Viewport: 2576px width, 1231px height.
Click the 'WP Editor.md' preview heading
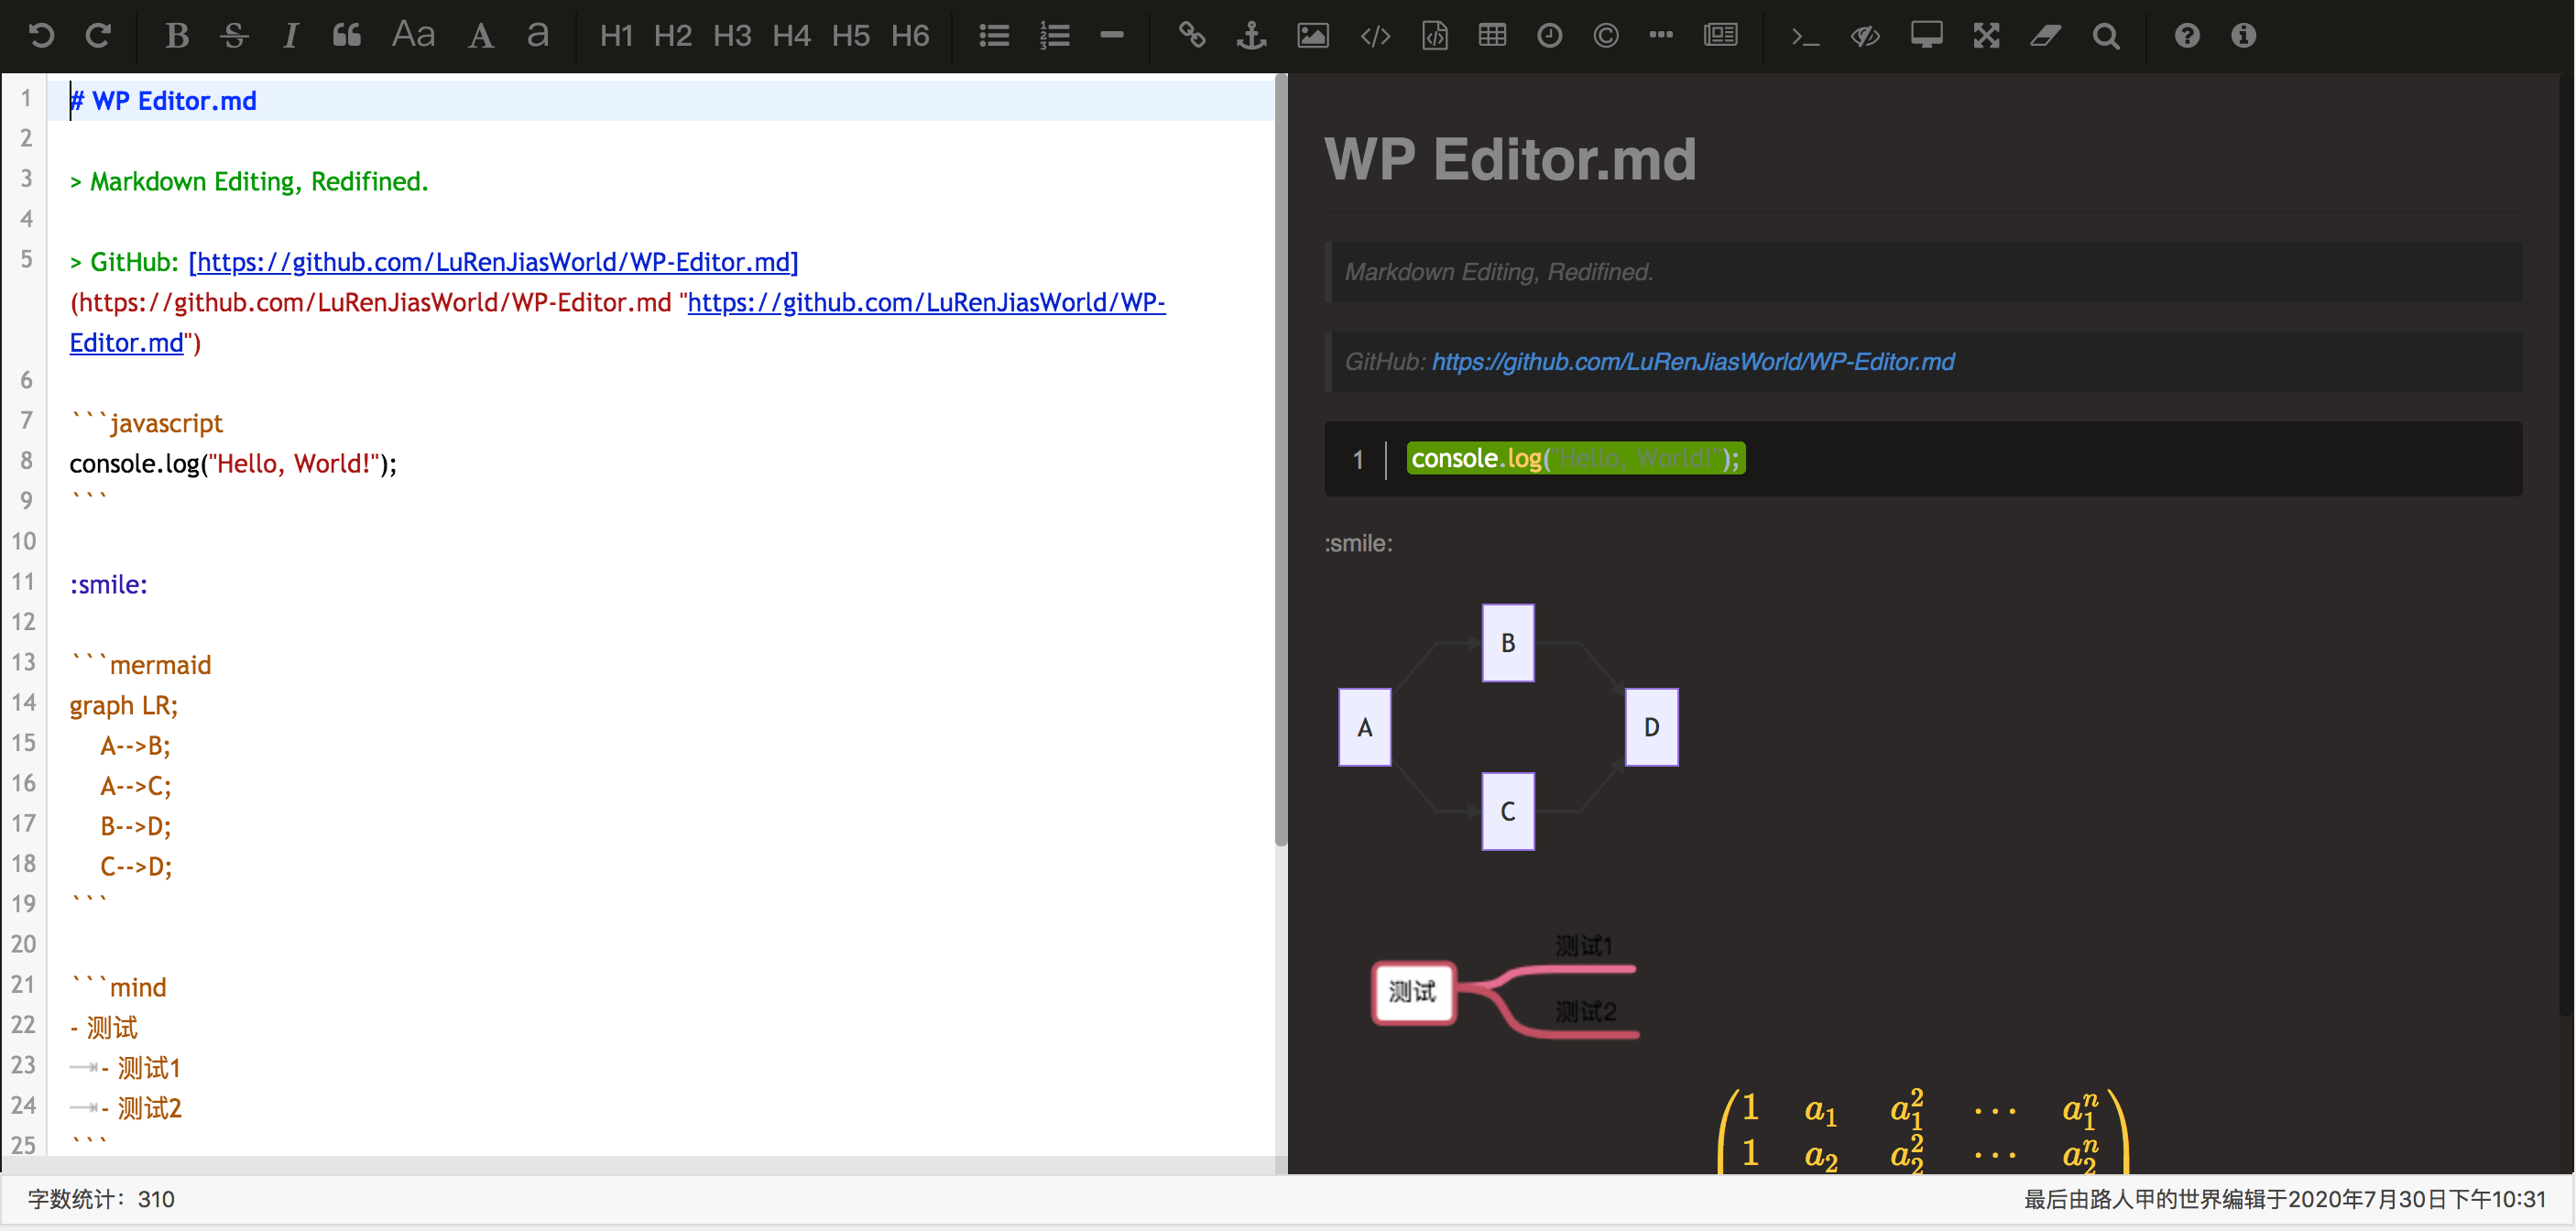(1510, 159)
